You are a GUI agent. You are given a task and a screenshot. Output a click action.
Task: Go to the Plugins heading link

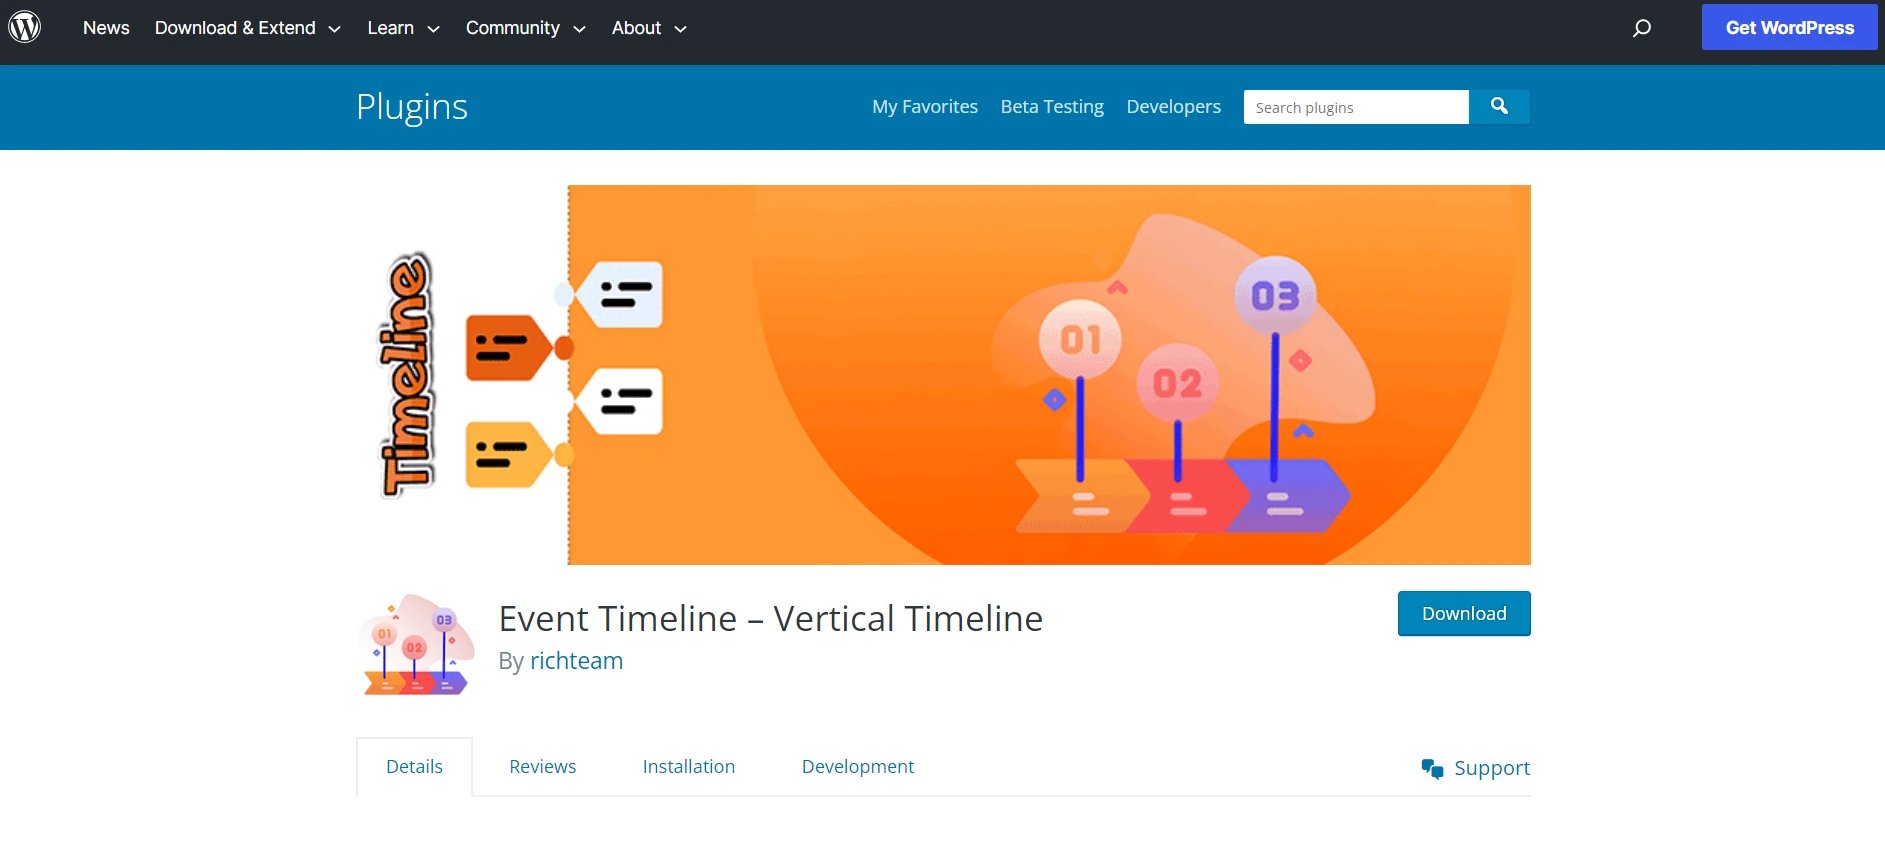coord(412,106)
